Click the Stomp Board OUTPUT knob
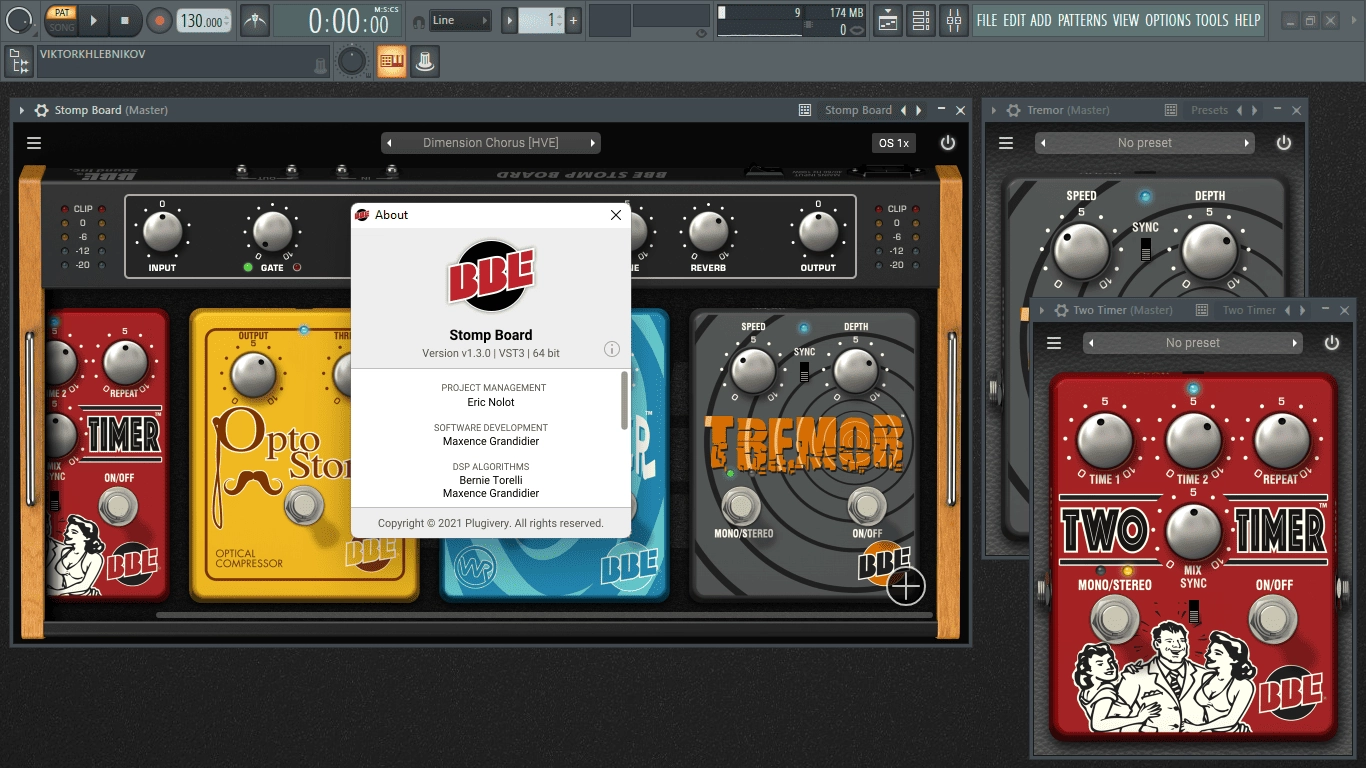Screen dimensions: 1366x768 [x=818, y=232]
